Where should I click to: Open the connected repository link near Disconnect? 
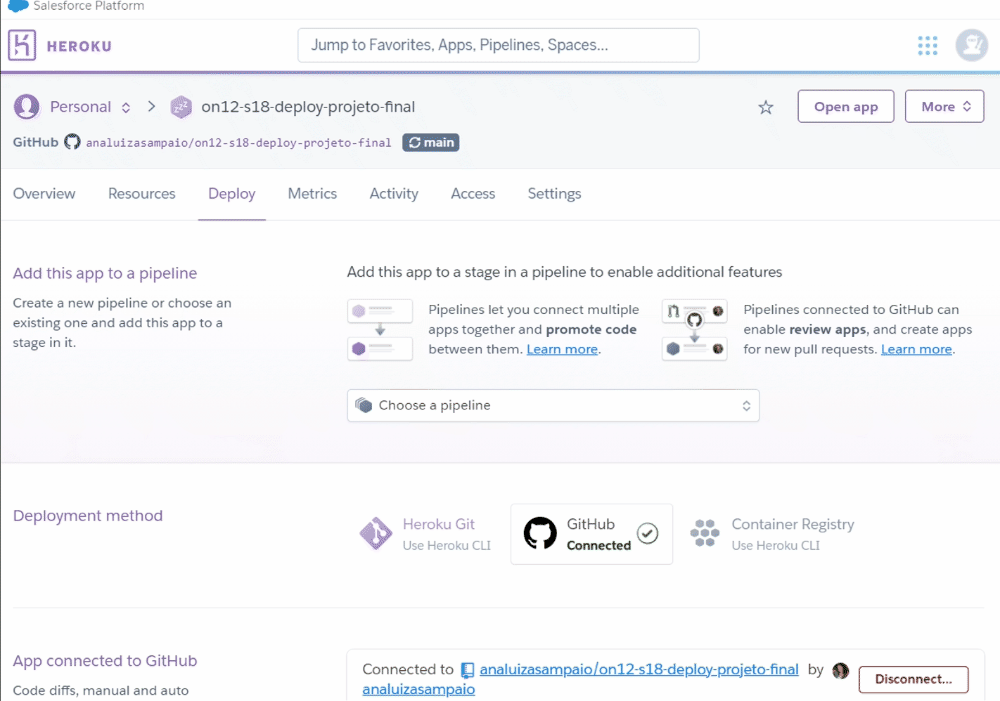coord(639,670)
